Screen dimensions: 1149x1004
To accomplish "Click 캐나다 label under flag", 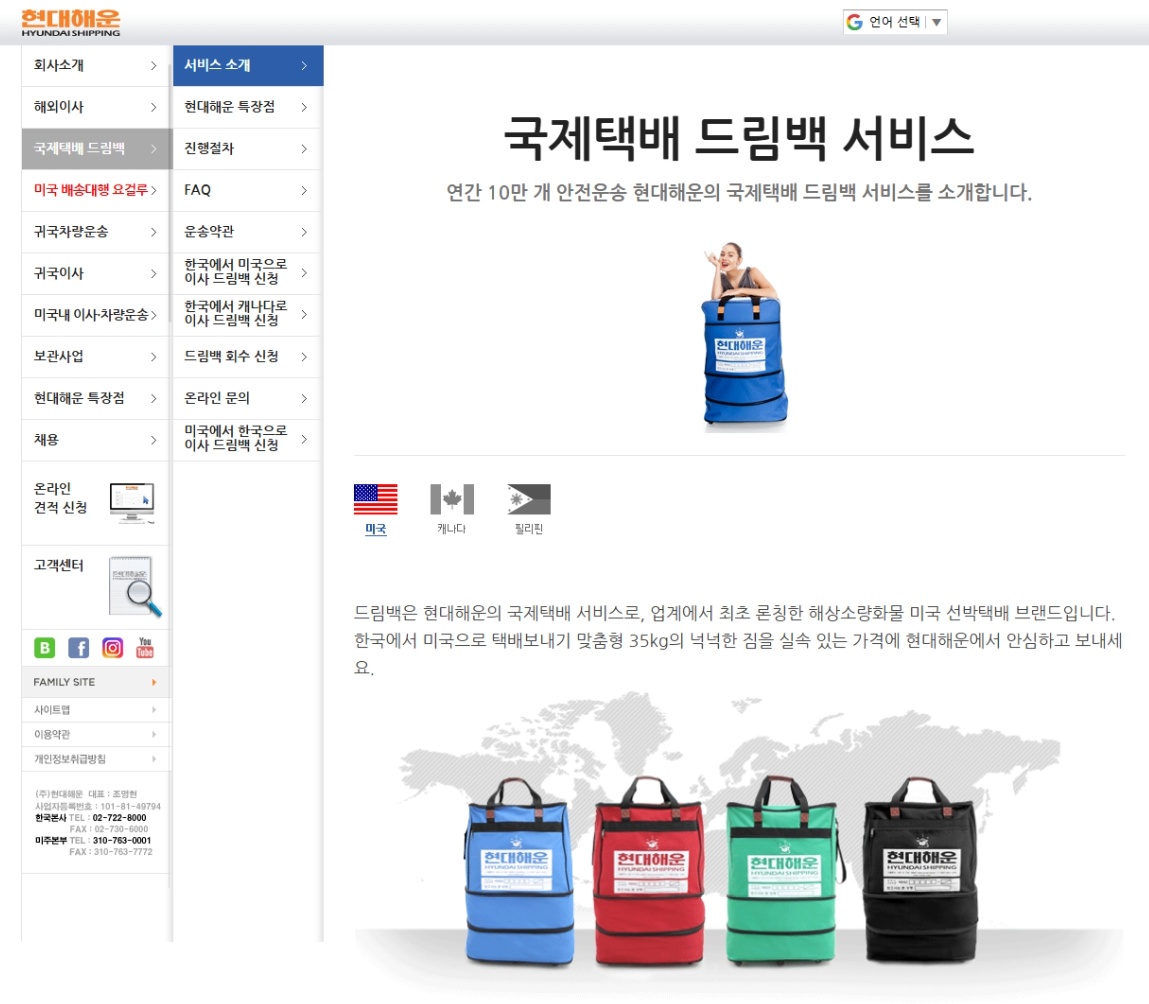I will 451,529.
